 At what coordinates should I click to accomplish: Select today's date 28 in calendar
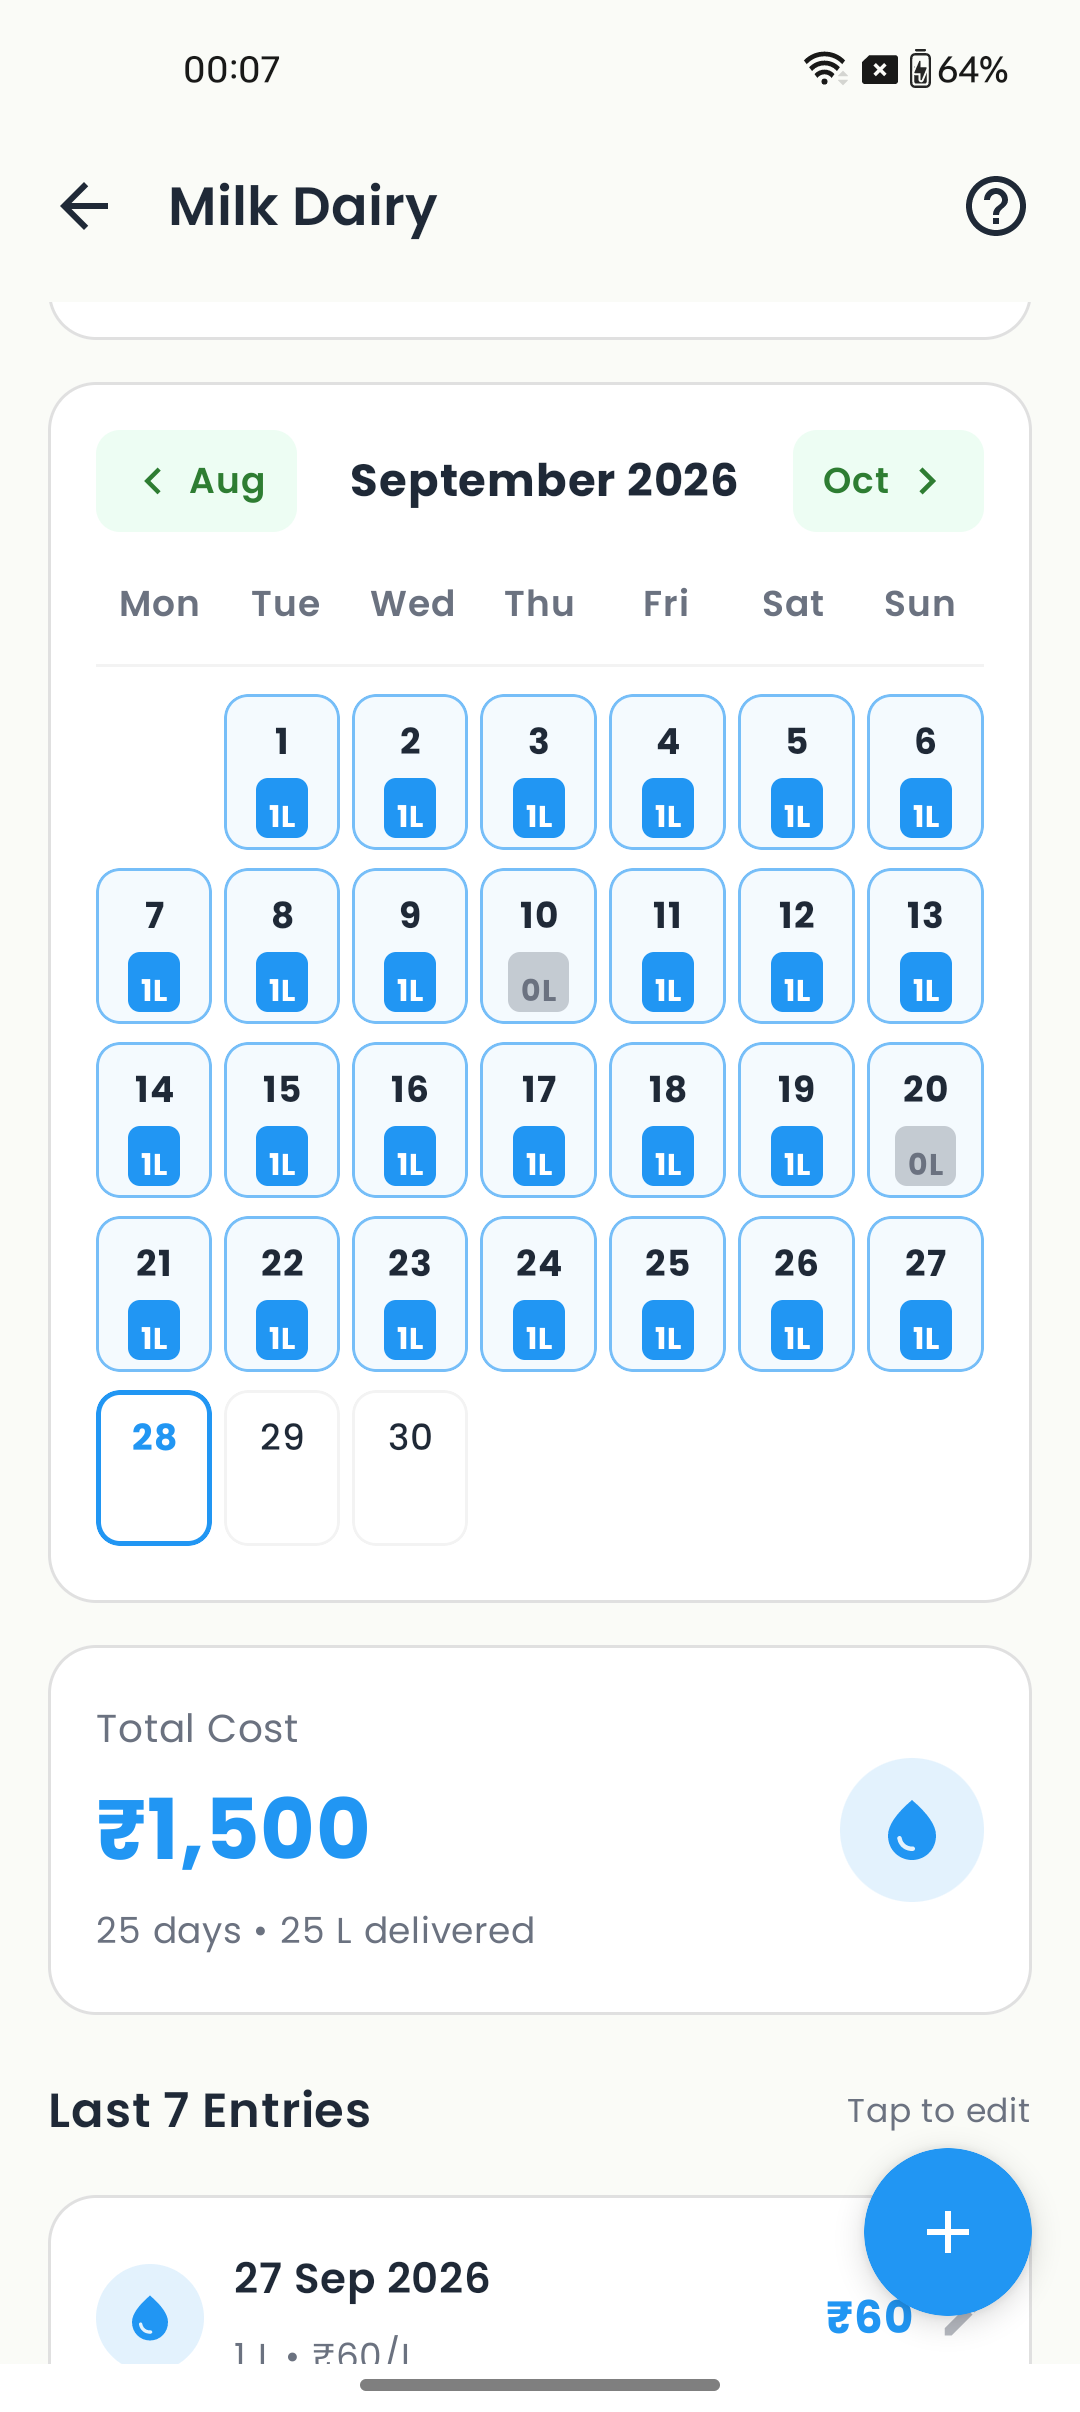(154, 1468)
